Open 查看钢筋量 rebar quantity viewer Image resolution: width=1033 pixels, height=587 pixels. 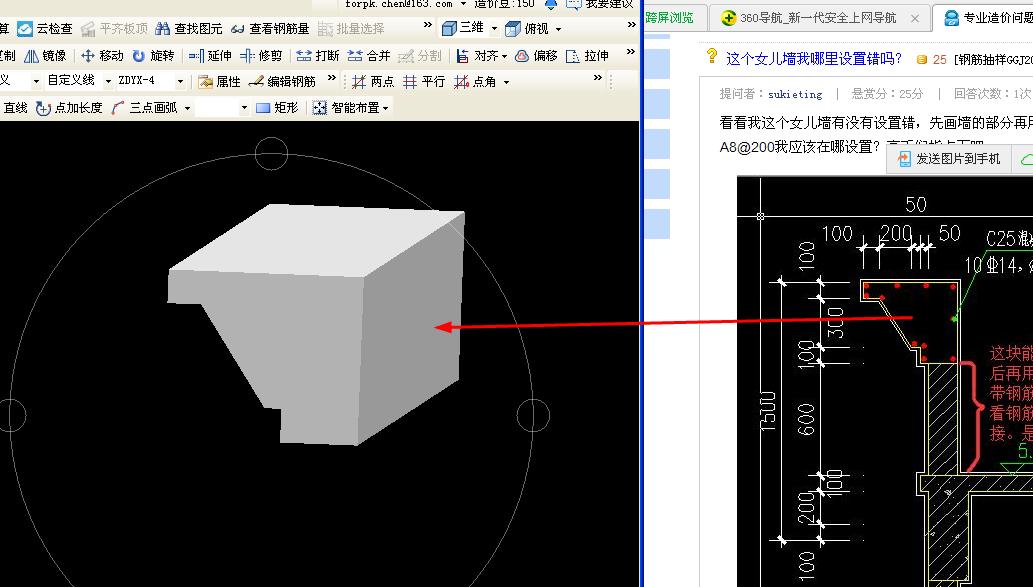coord(269,29)
